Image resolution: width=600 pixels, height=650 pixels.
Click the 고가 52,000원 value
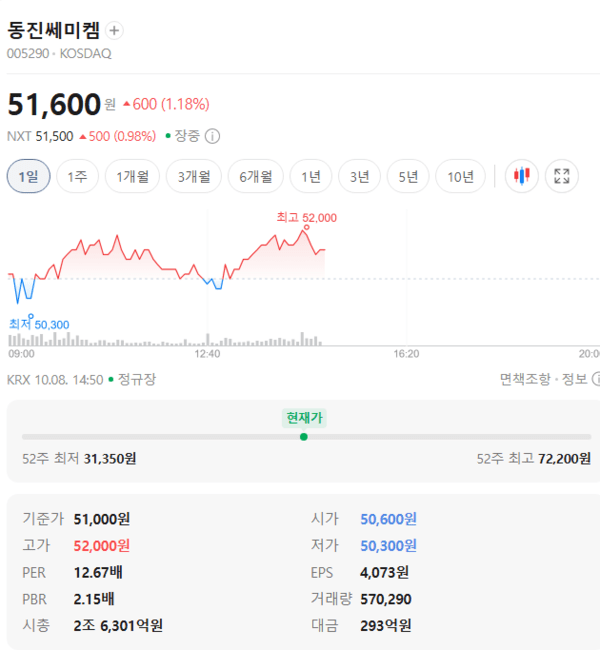[102, 546]
